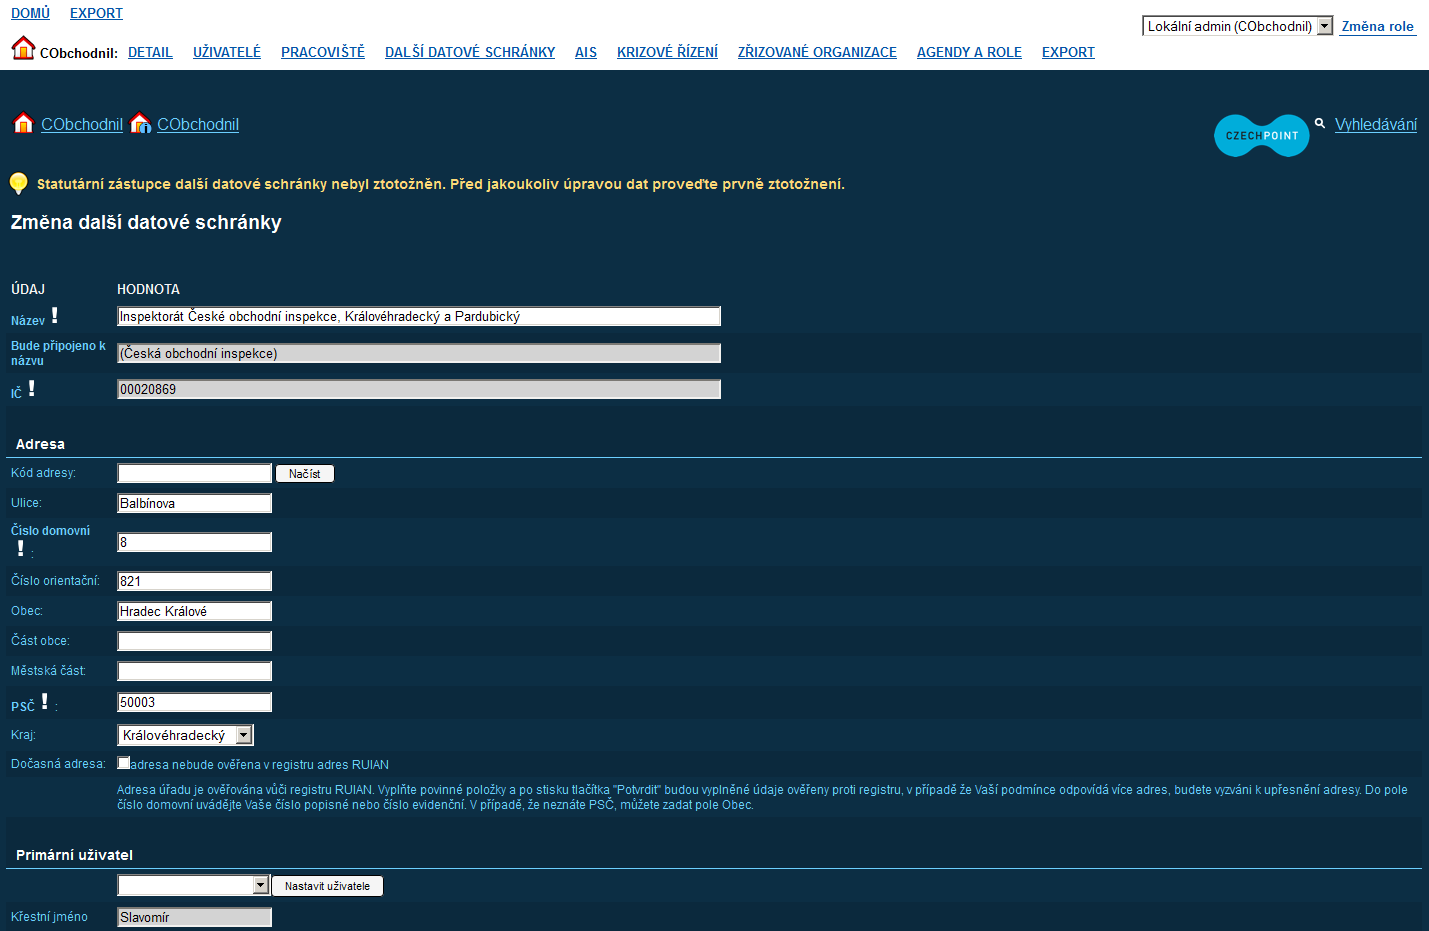
Task: Click the top-left EXPORT link
Action: click(x=96, y=13)
